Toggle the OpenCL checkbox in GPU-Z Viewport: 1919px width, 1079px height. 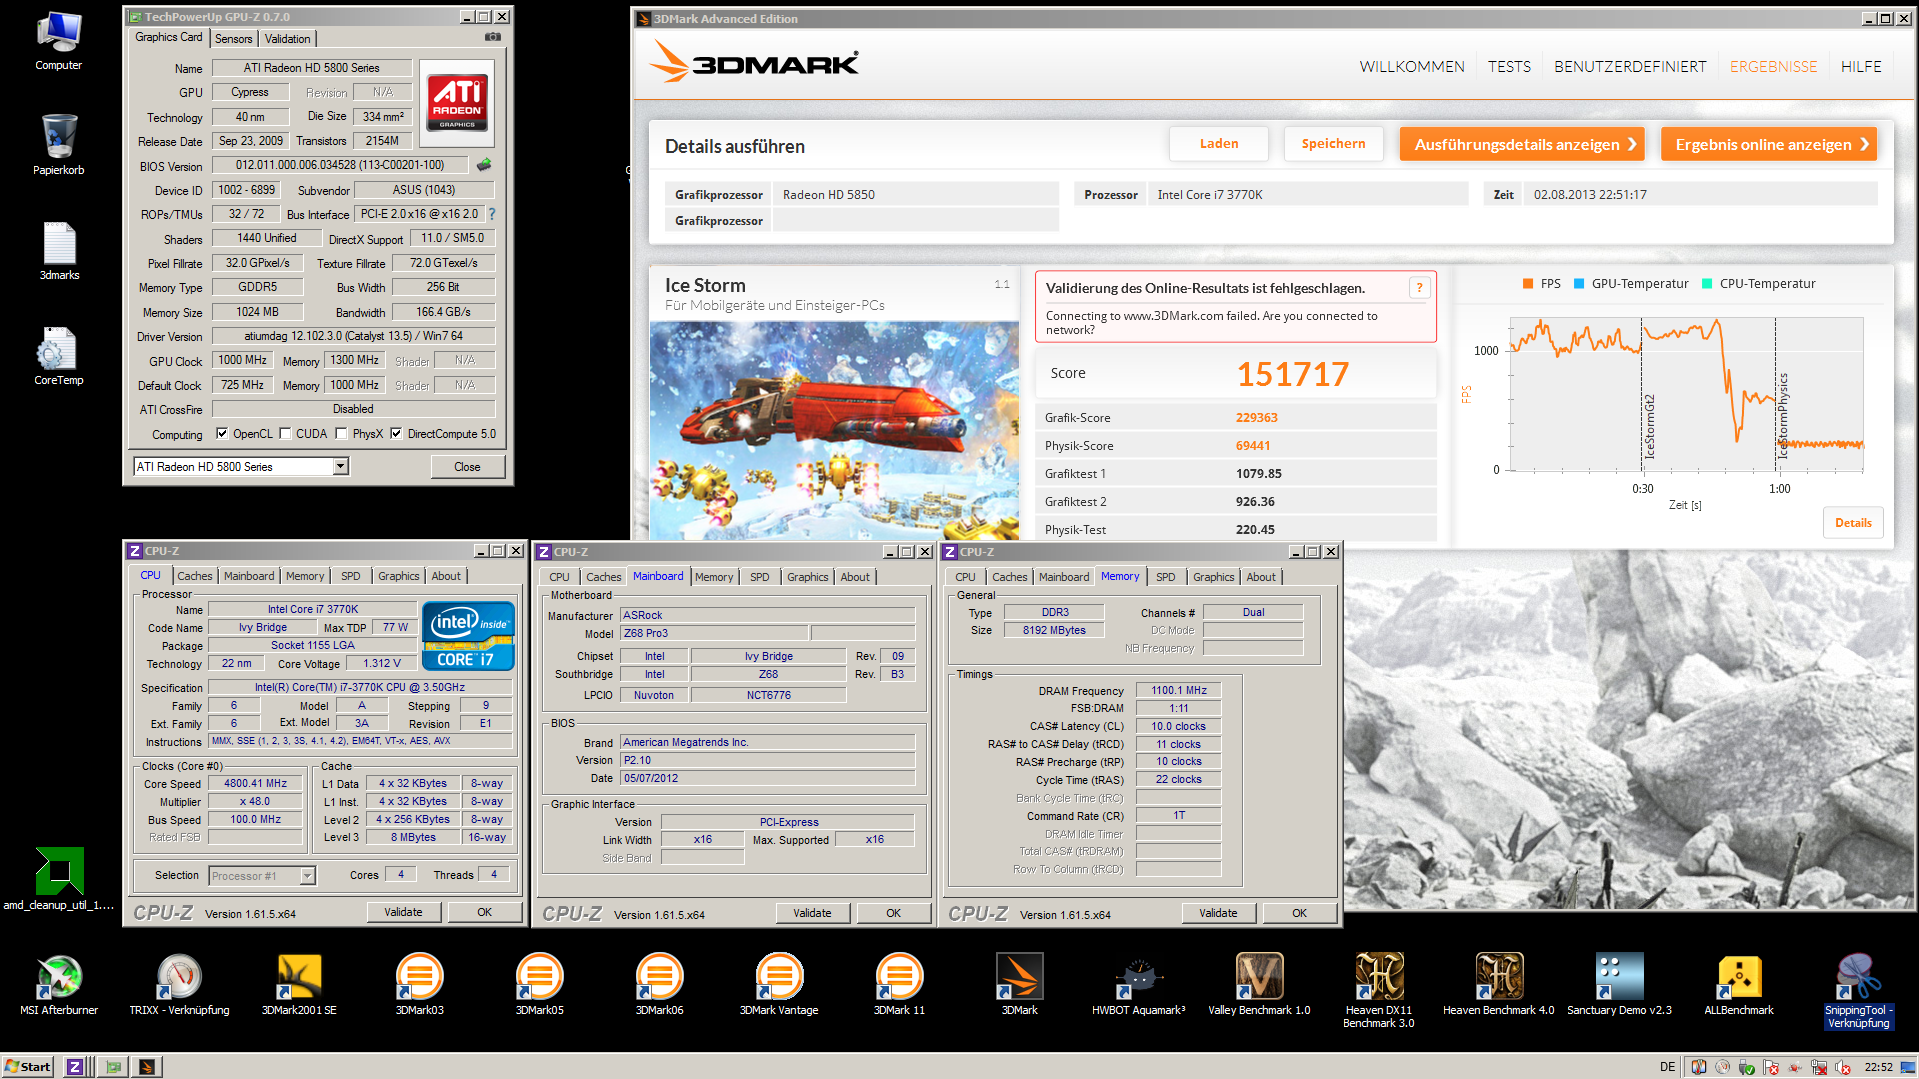click(x=222, y=434)
